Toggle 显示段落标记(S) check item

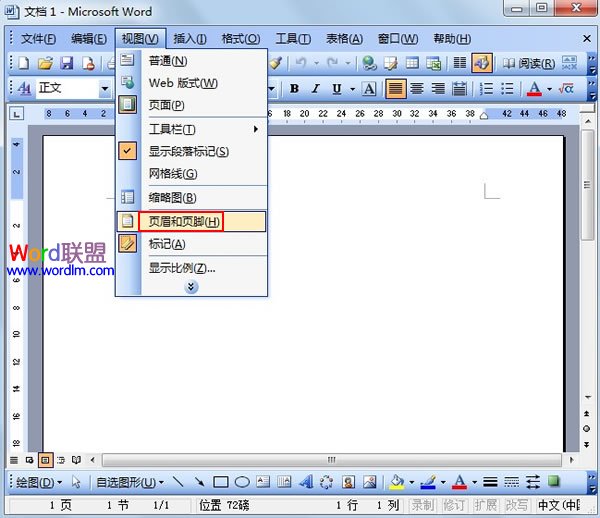pyautogui.click(x=191, y=151)
